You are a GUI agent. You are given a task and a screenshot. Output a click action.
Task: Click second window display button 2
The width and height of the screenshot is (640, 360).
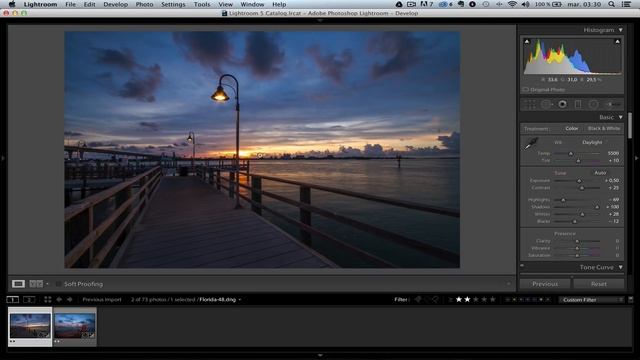coord(29,300)
